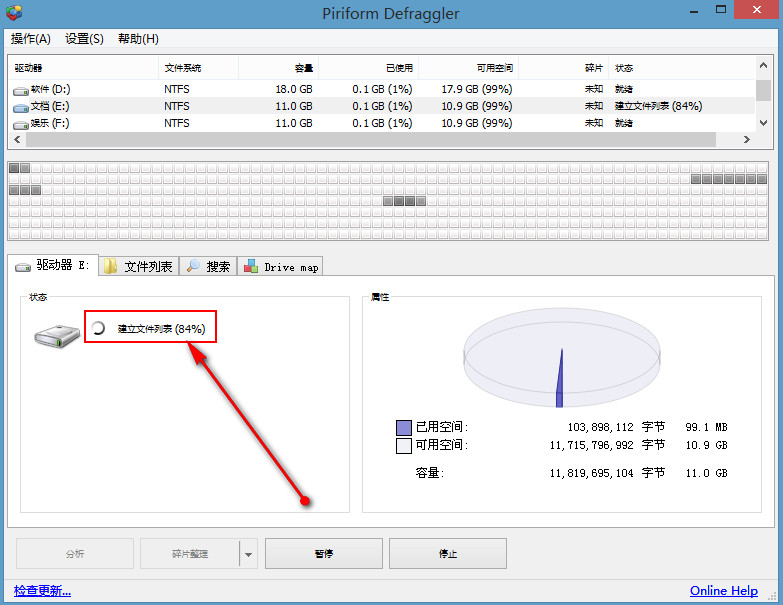Screen dimensions: 783x605
Task: Click the 11,715,796,992 bytes free value
Action: pyautogui.click(x=591, y=445)
